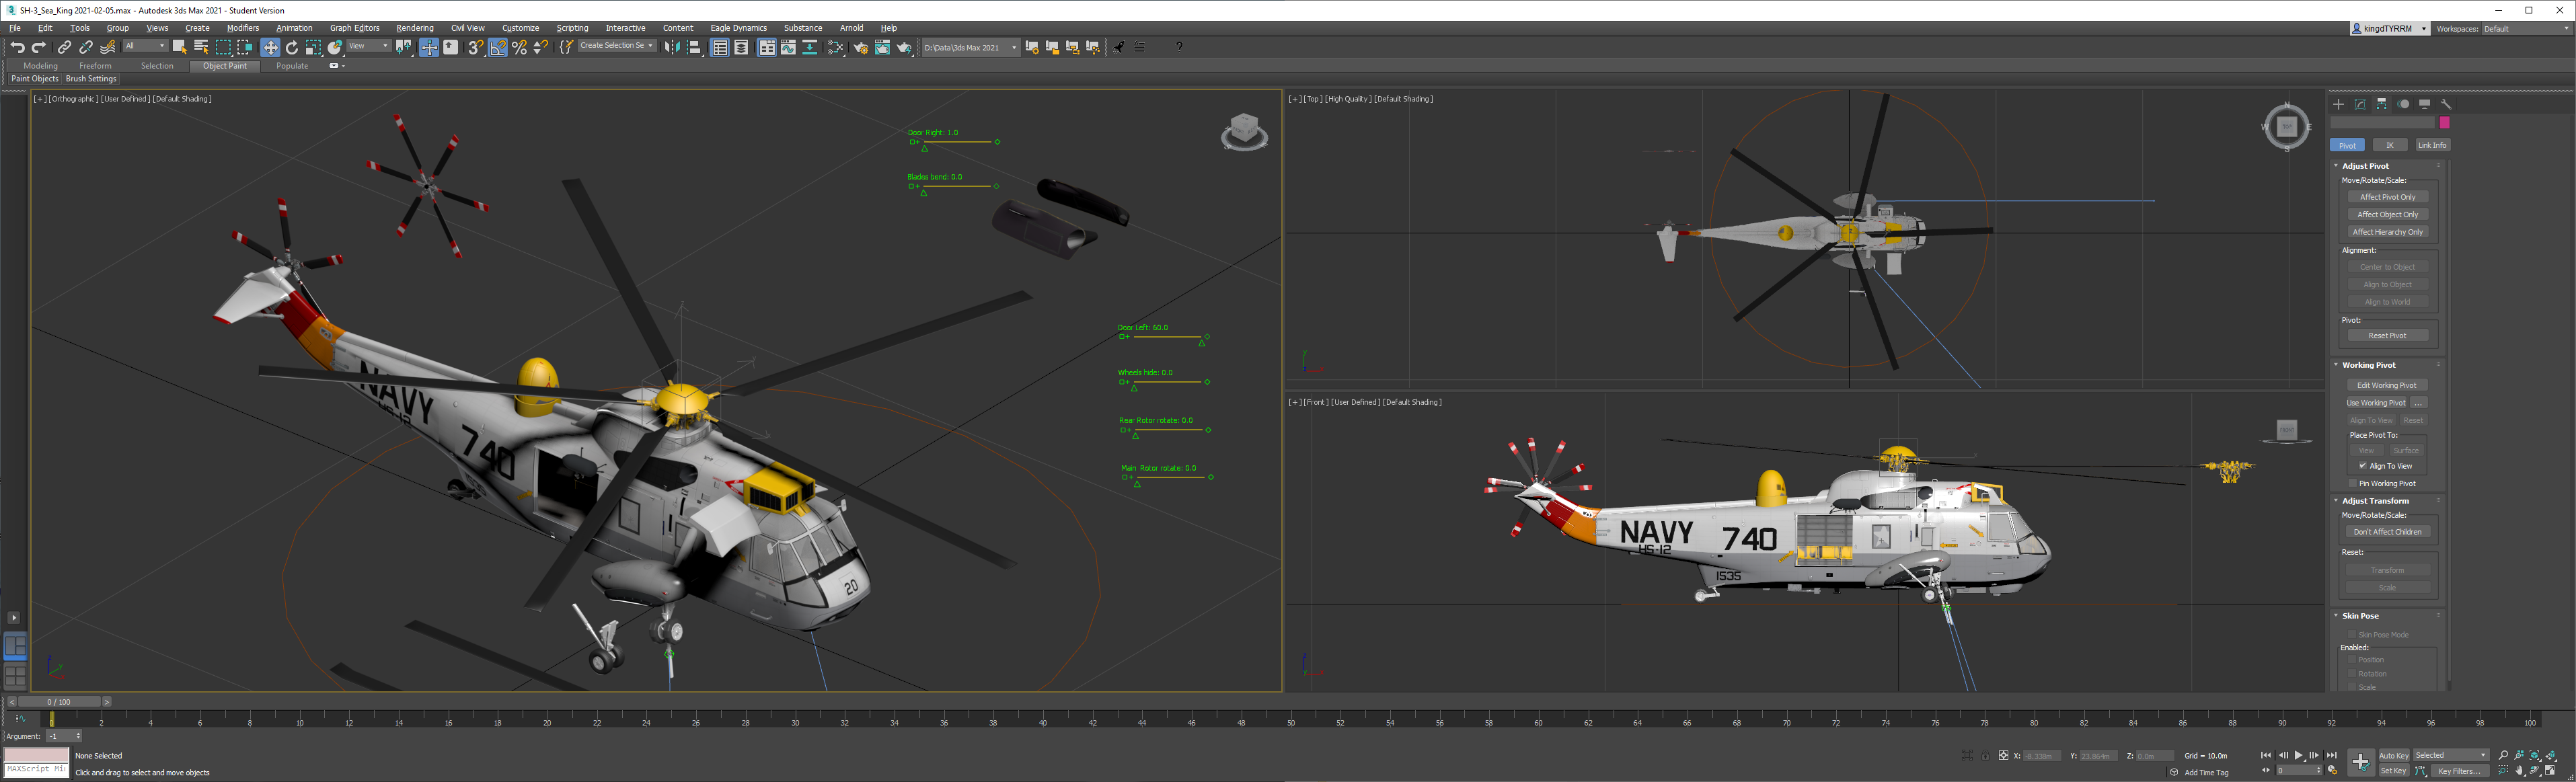
Task: Open the Modify command panel tab
Action: (2360, 104)
